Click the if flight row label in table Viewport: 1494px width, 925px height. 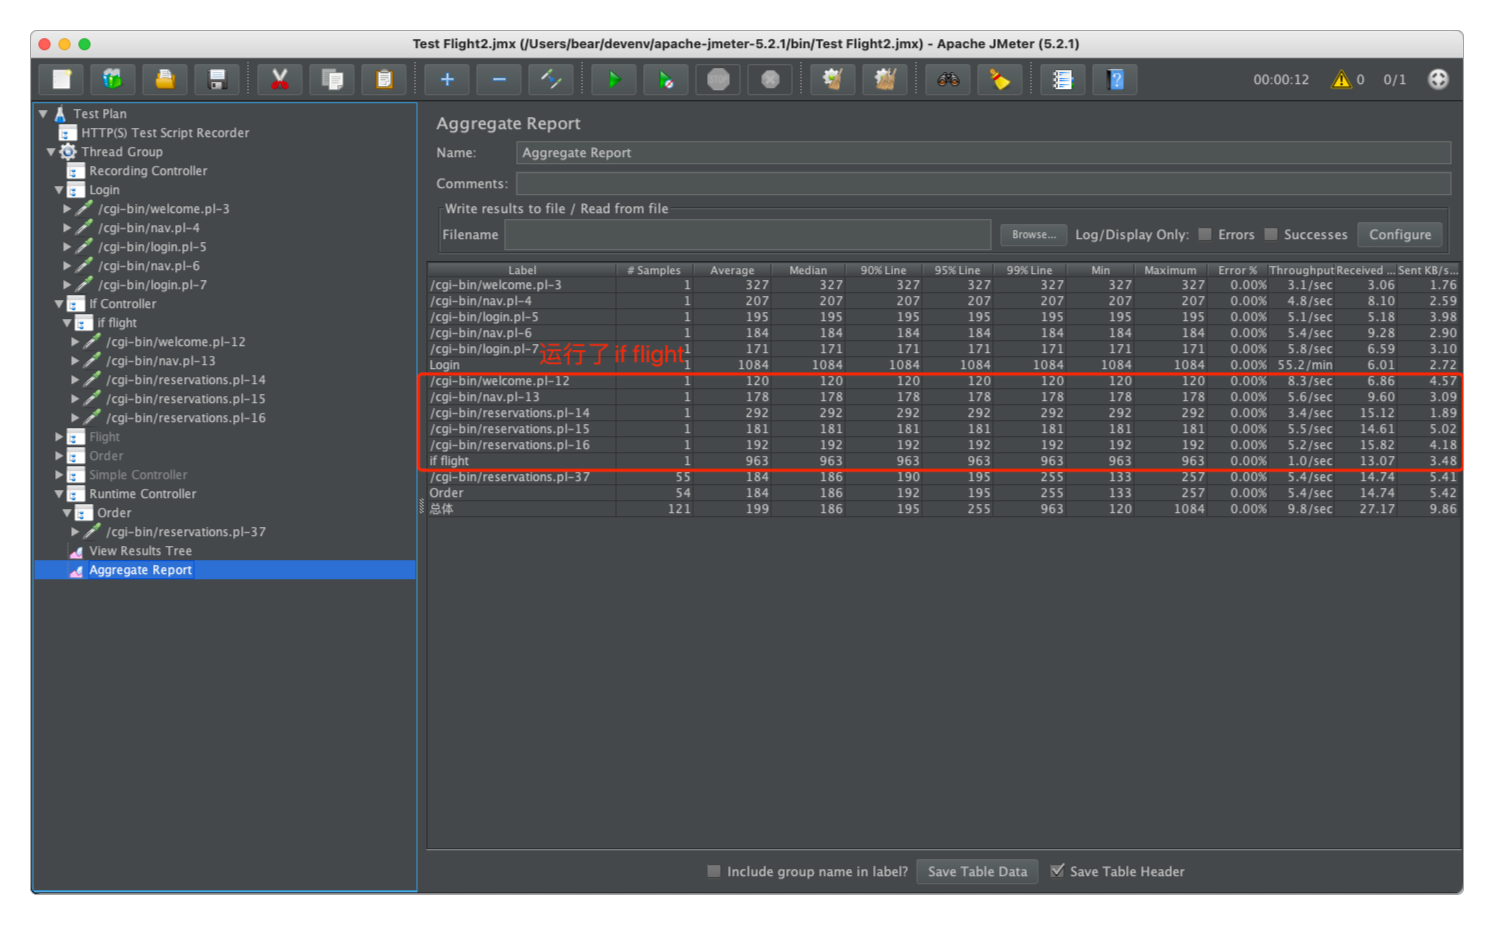[449, 461]
